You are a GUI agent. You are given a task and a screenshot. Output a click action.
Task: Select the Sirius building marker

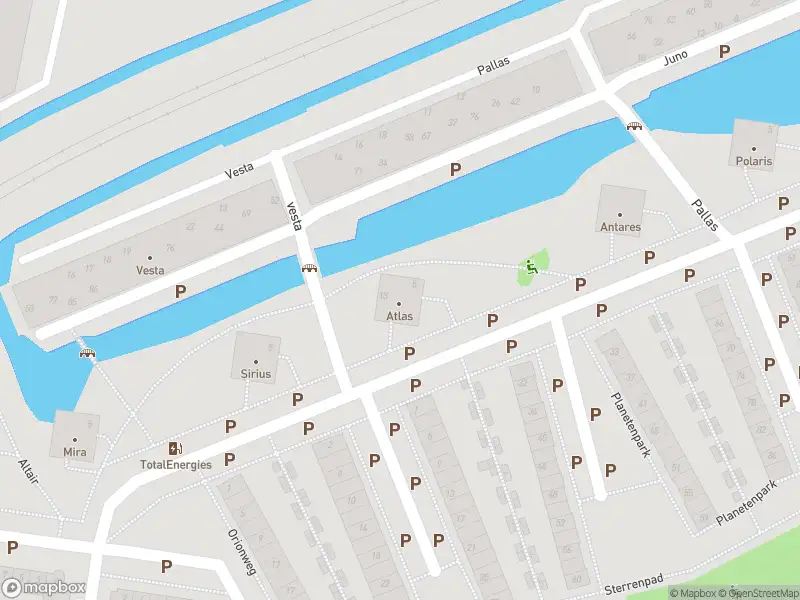tap(256, 362)
